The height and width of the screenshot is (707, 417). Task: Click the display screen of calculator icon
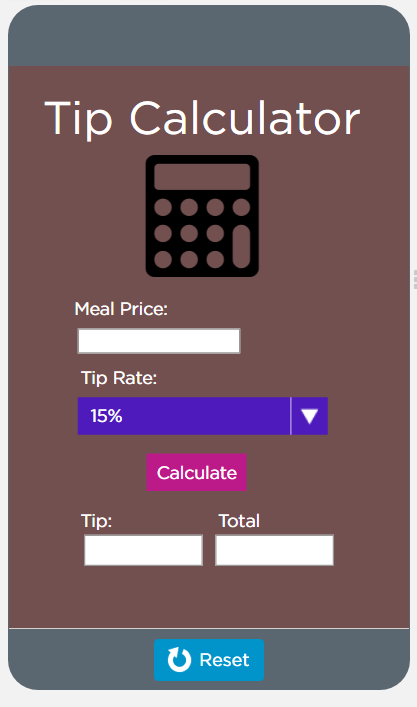(x=202, y=176)
